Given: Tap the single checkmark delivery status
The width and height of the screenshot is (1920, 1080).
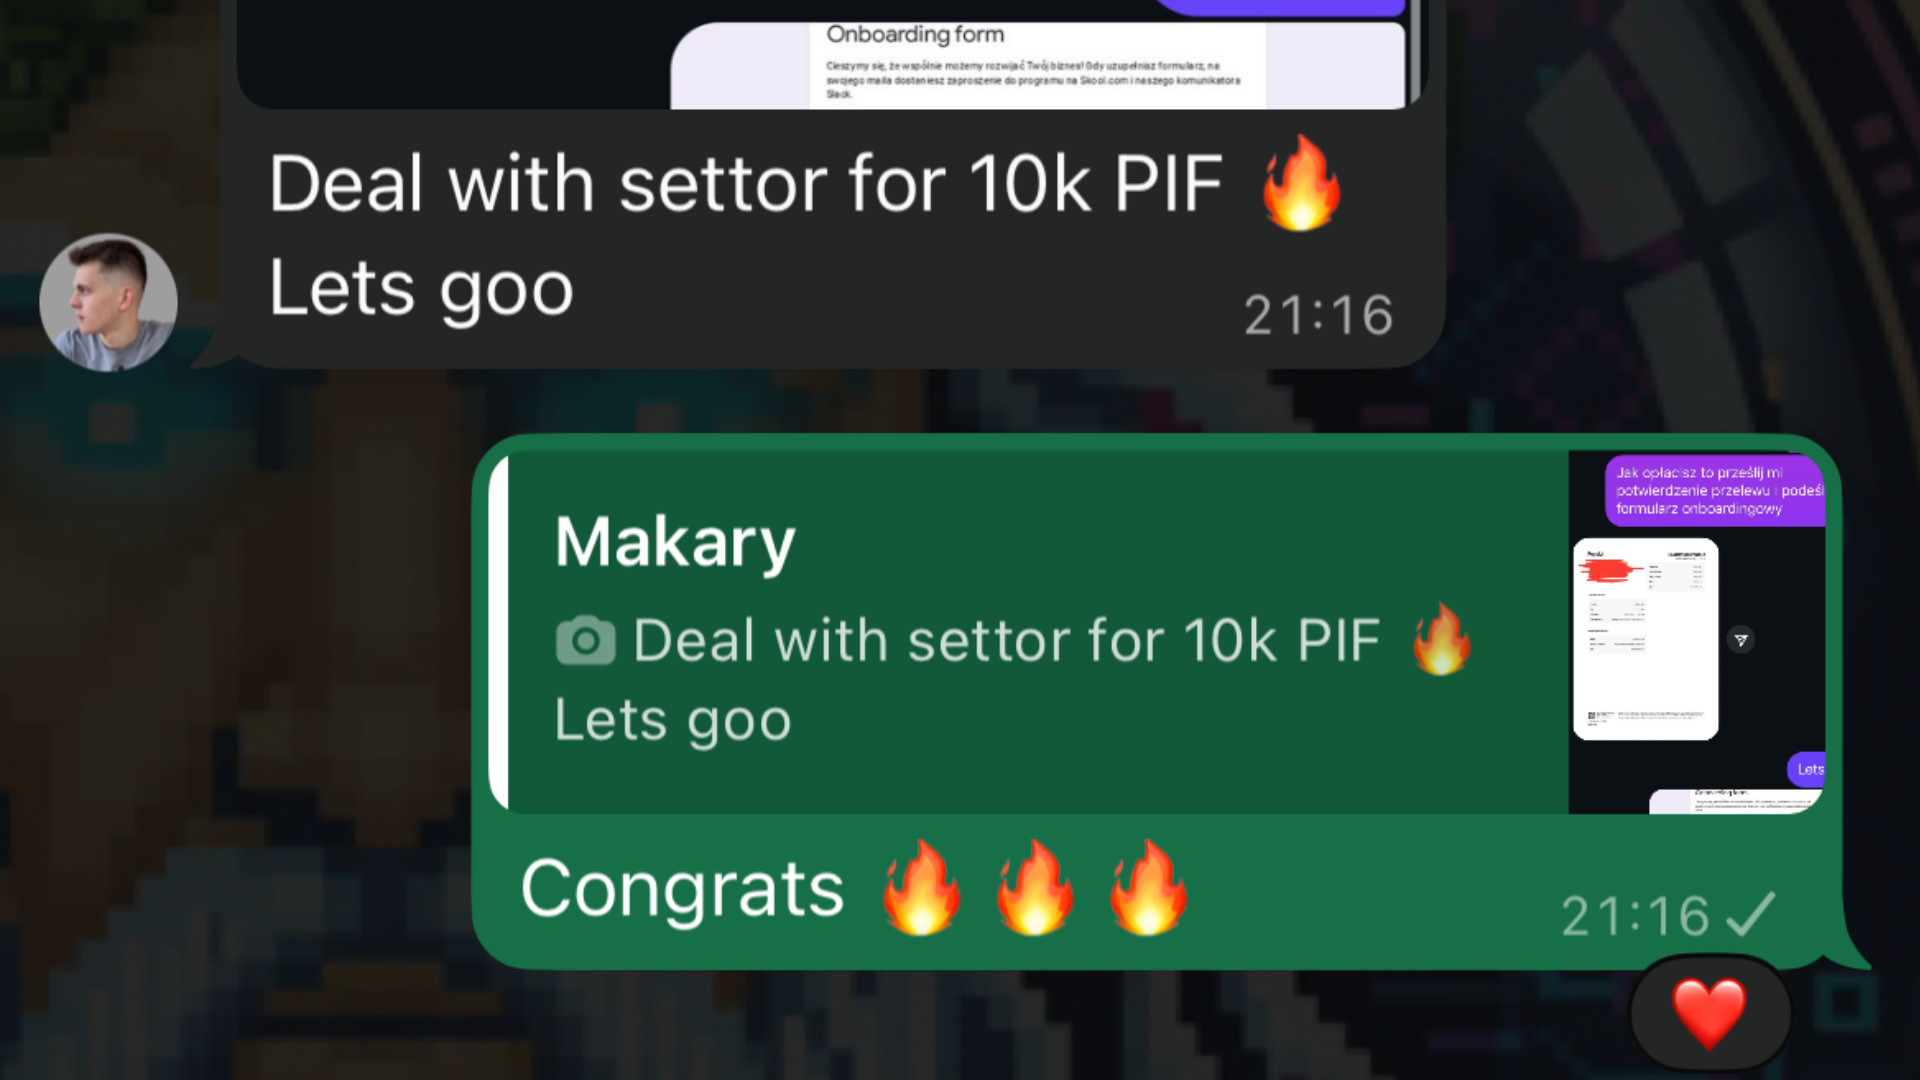Looking at the screenshot, I should pos(1750,914).
